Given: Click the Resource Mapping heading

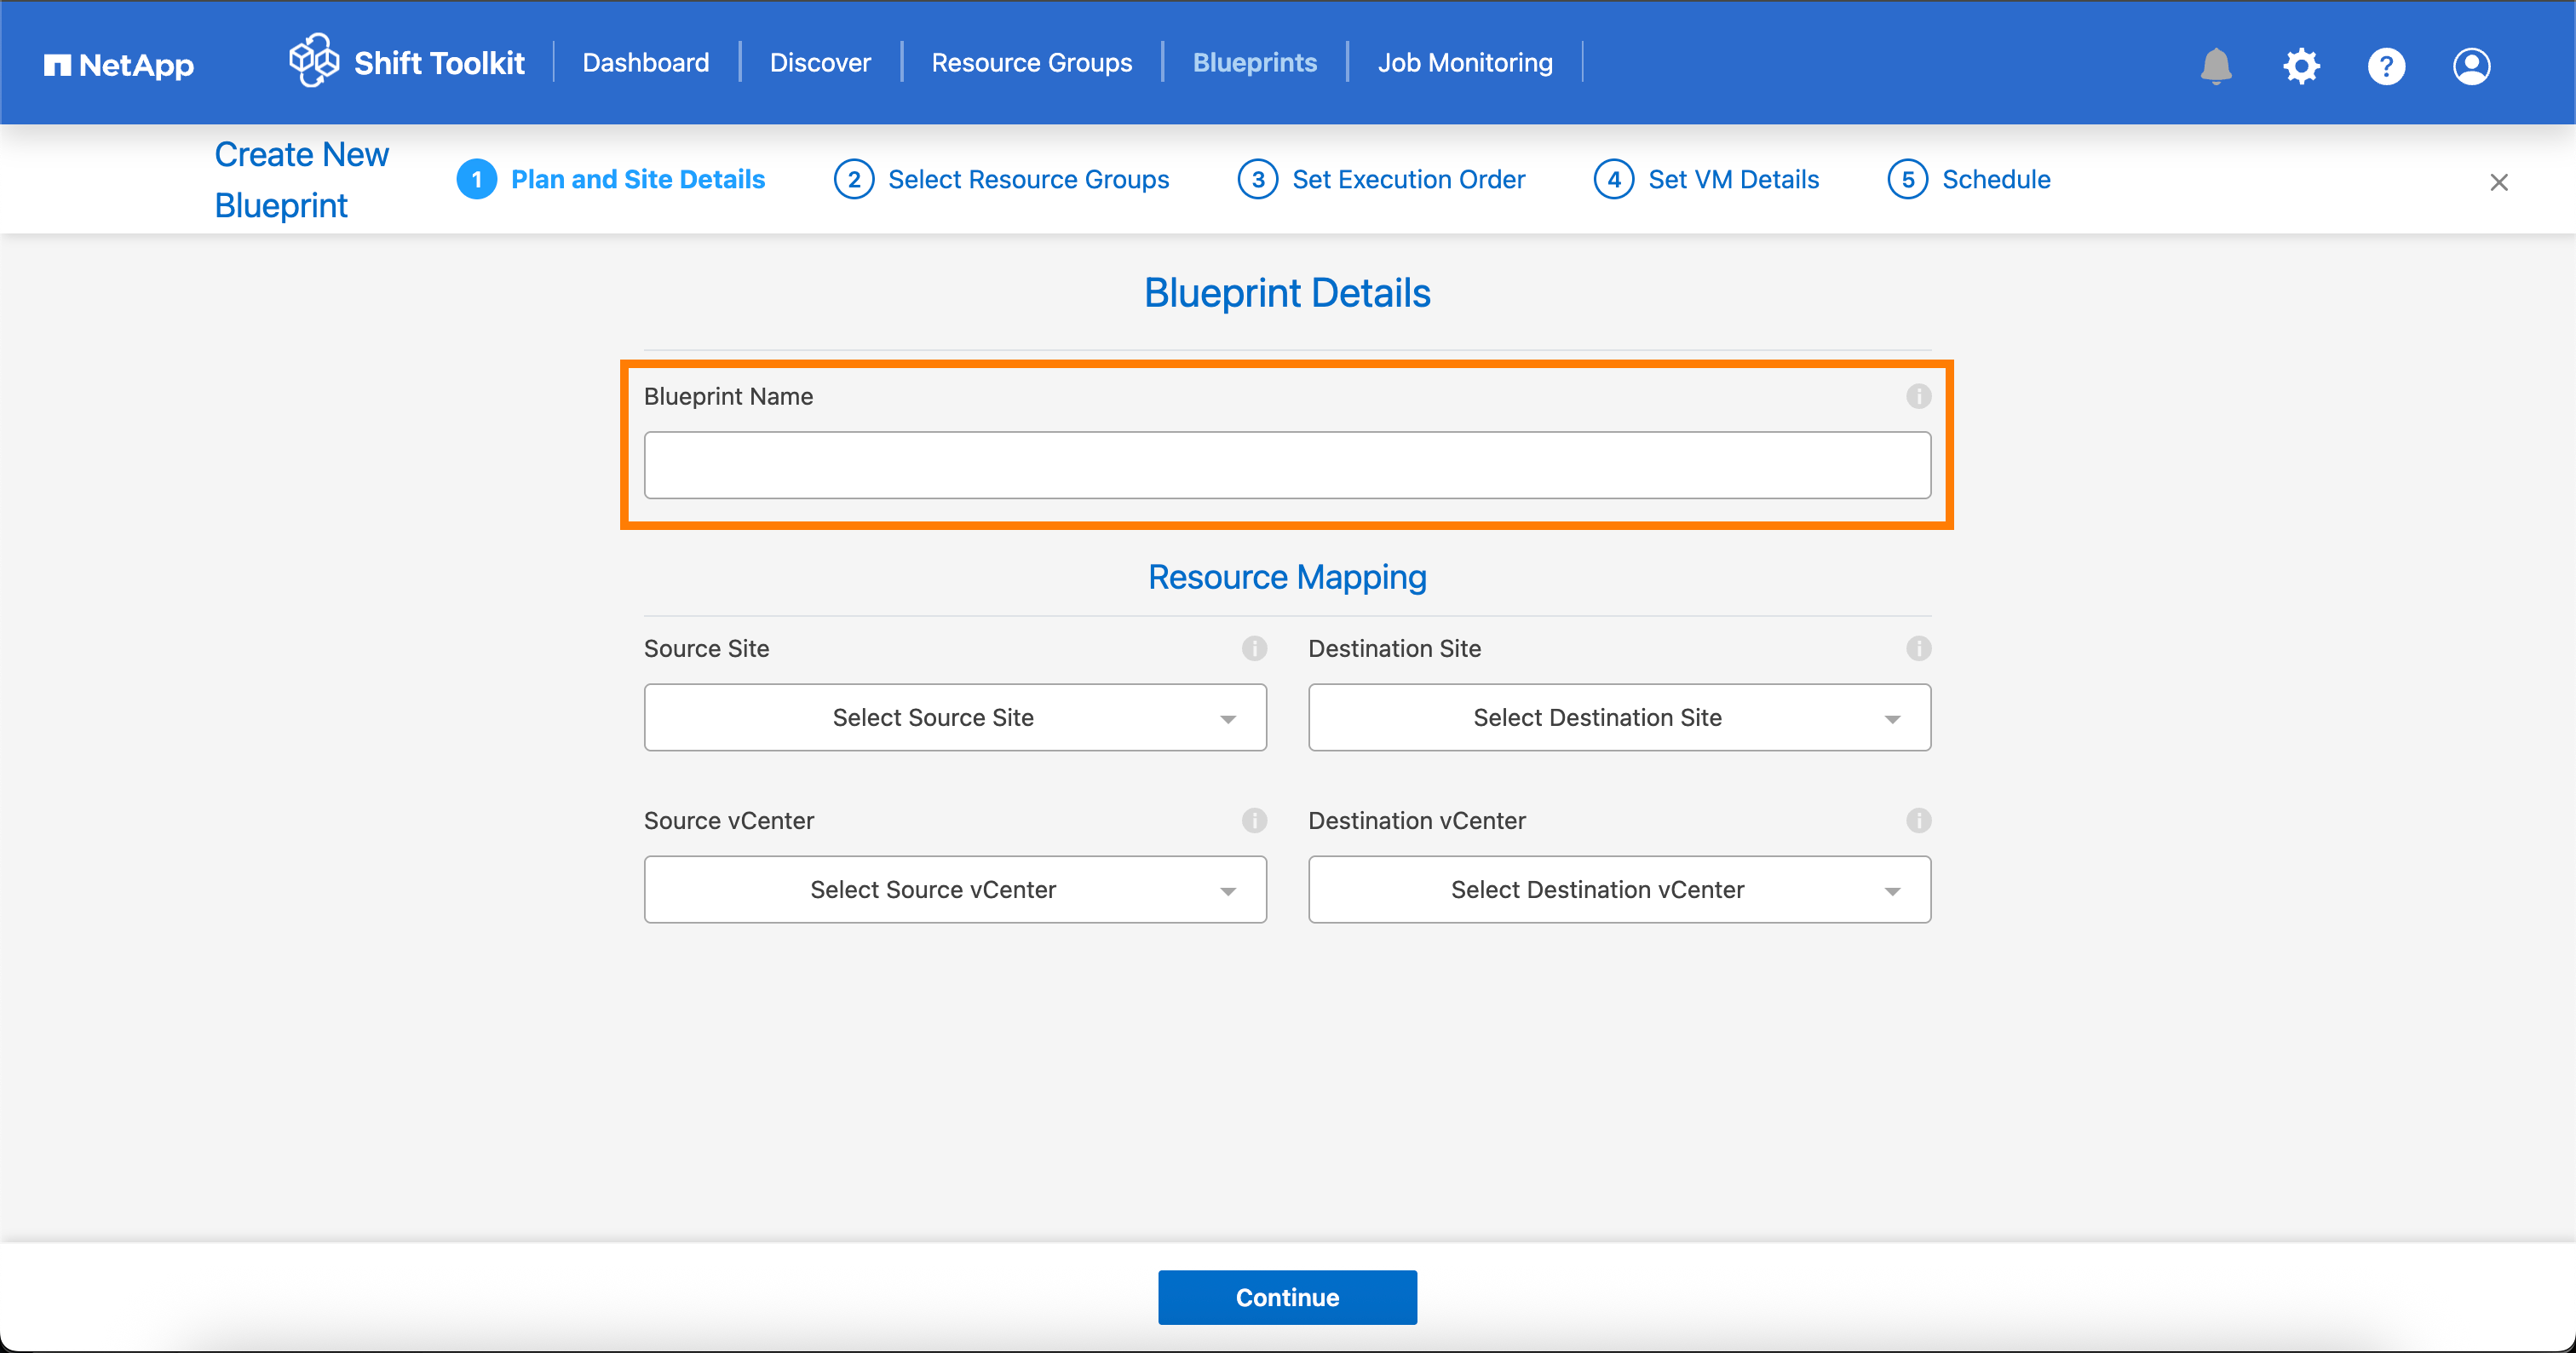Looking at the screenshot, I should (1287, 577).
